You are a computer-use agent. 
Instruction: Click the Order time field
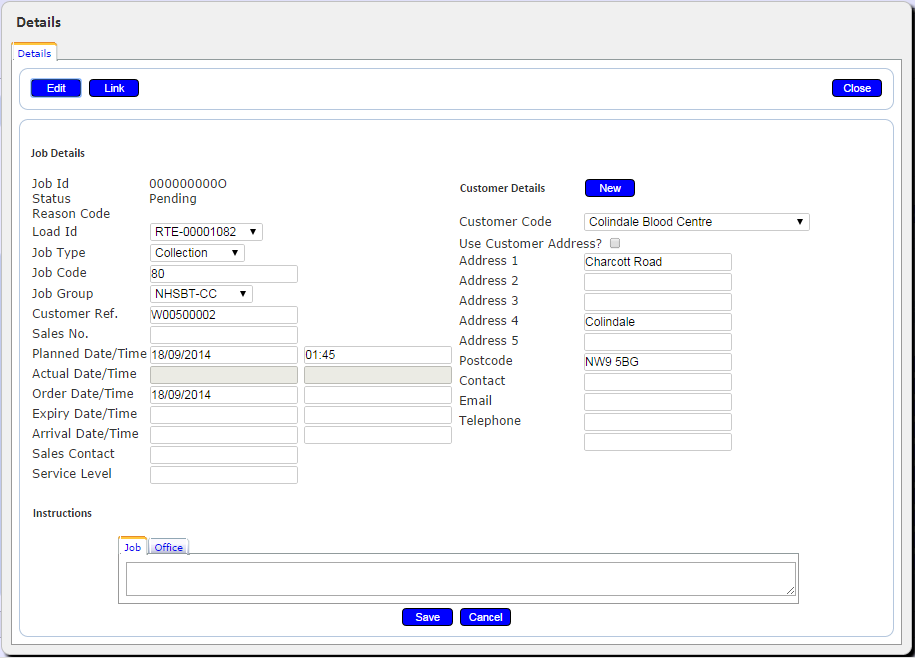click(378, 395)
